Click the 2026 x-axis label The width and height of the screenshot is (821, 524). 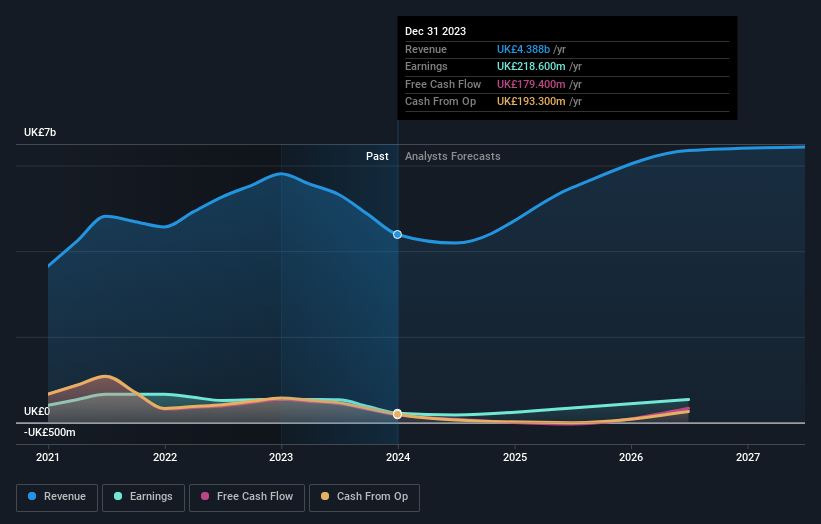(x=631, y=458)
